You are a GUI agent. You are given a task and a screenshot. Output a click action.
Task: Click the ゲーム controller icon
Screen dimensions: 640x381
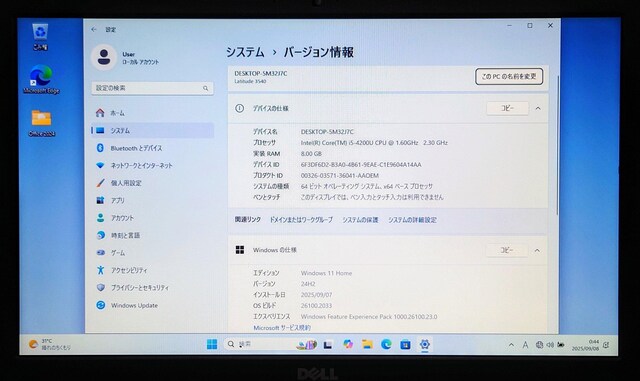pyautogui.click(x=100, y=253)
